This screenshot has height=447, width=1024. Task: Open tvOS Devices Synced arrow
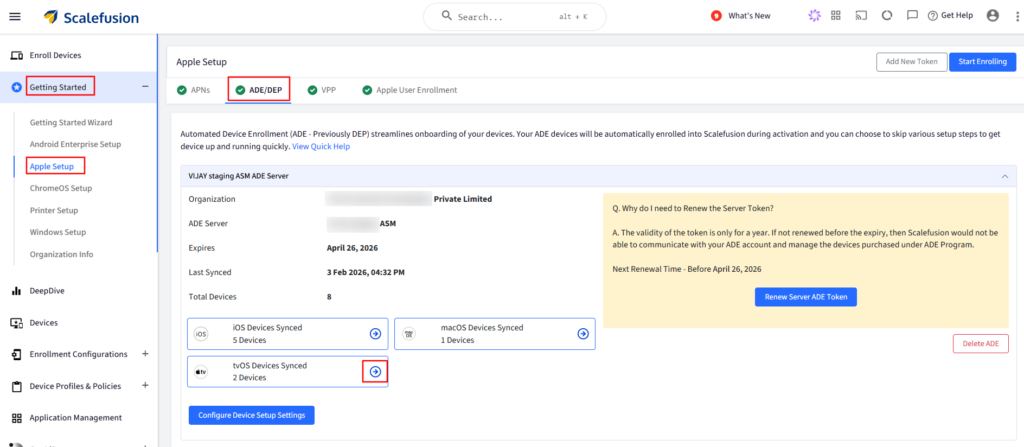[x=375, y=372]
